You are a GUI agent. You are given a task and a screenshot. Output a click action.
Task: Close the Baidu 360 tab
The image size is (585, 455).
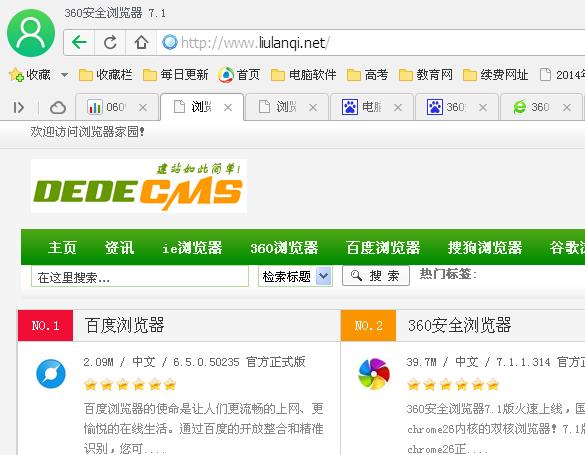coord(483,108)
